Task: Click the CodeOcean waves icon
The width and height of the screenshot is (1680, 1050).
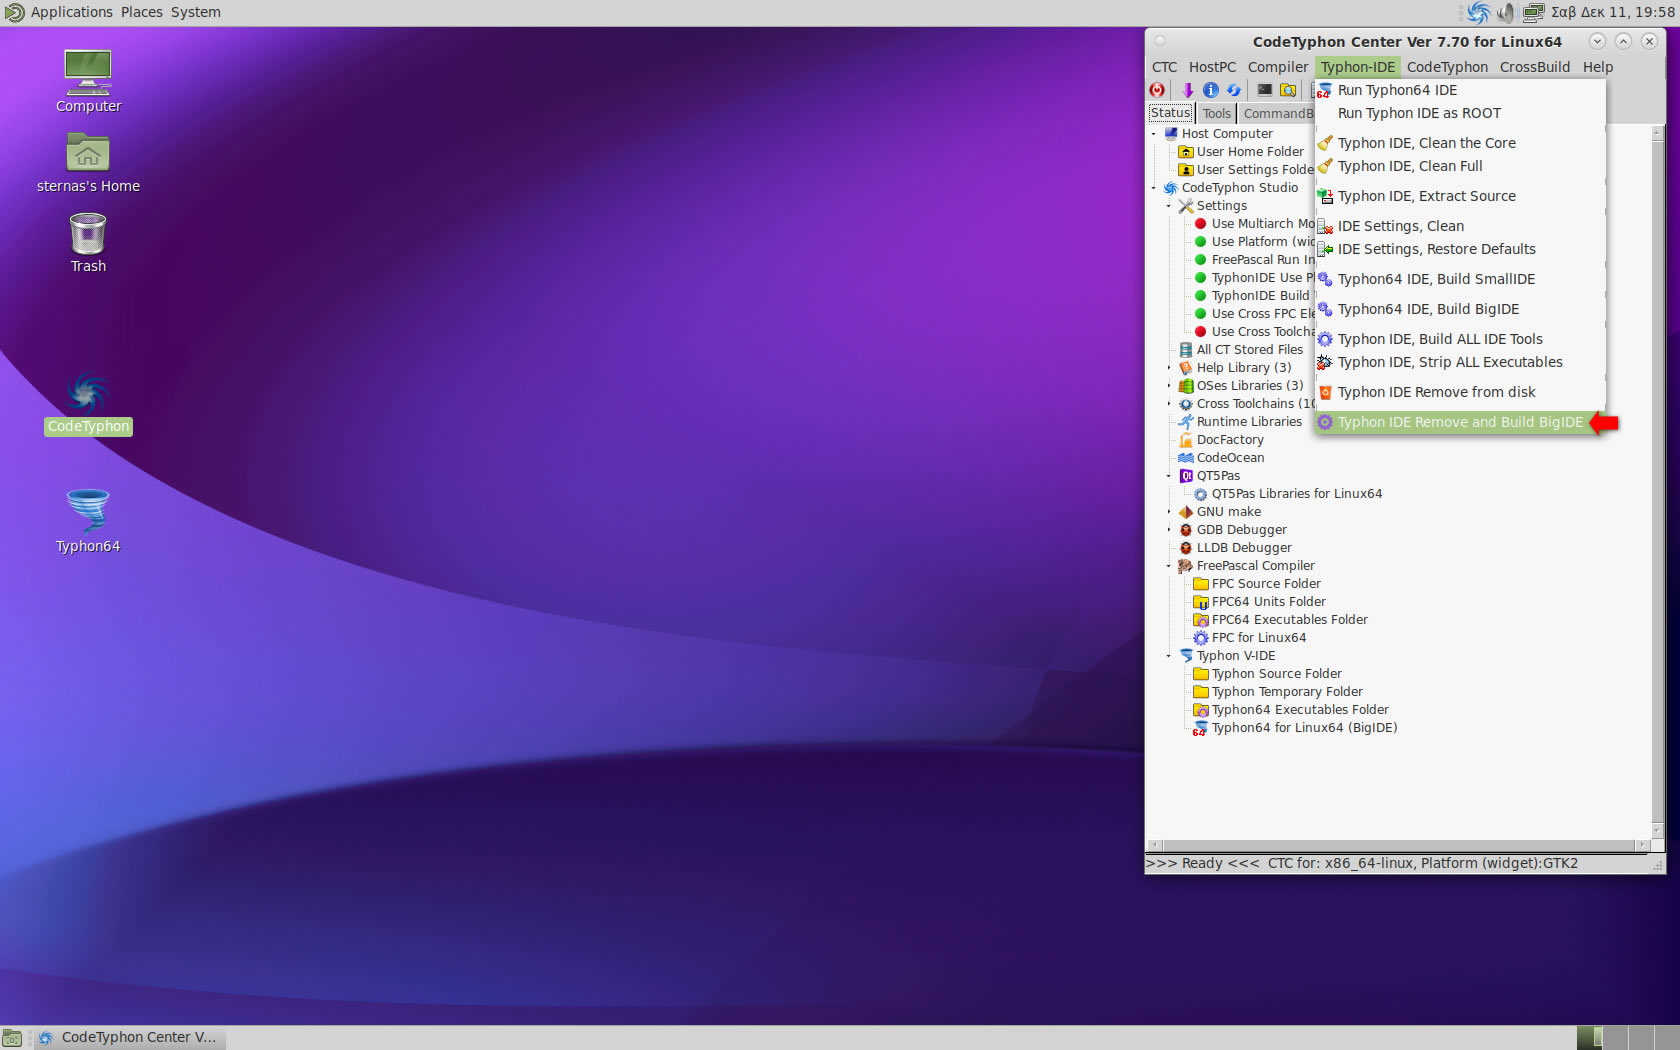Action: [x=1186, y=458]
